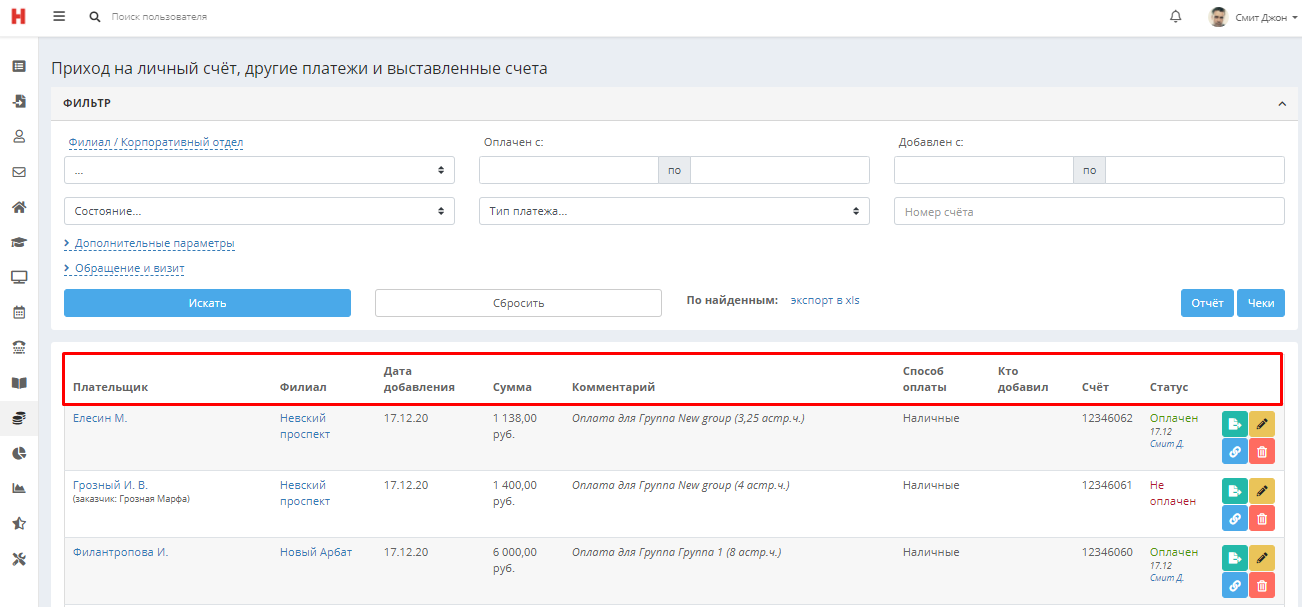Open sidebar monitor icon

(18, 277)
